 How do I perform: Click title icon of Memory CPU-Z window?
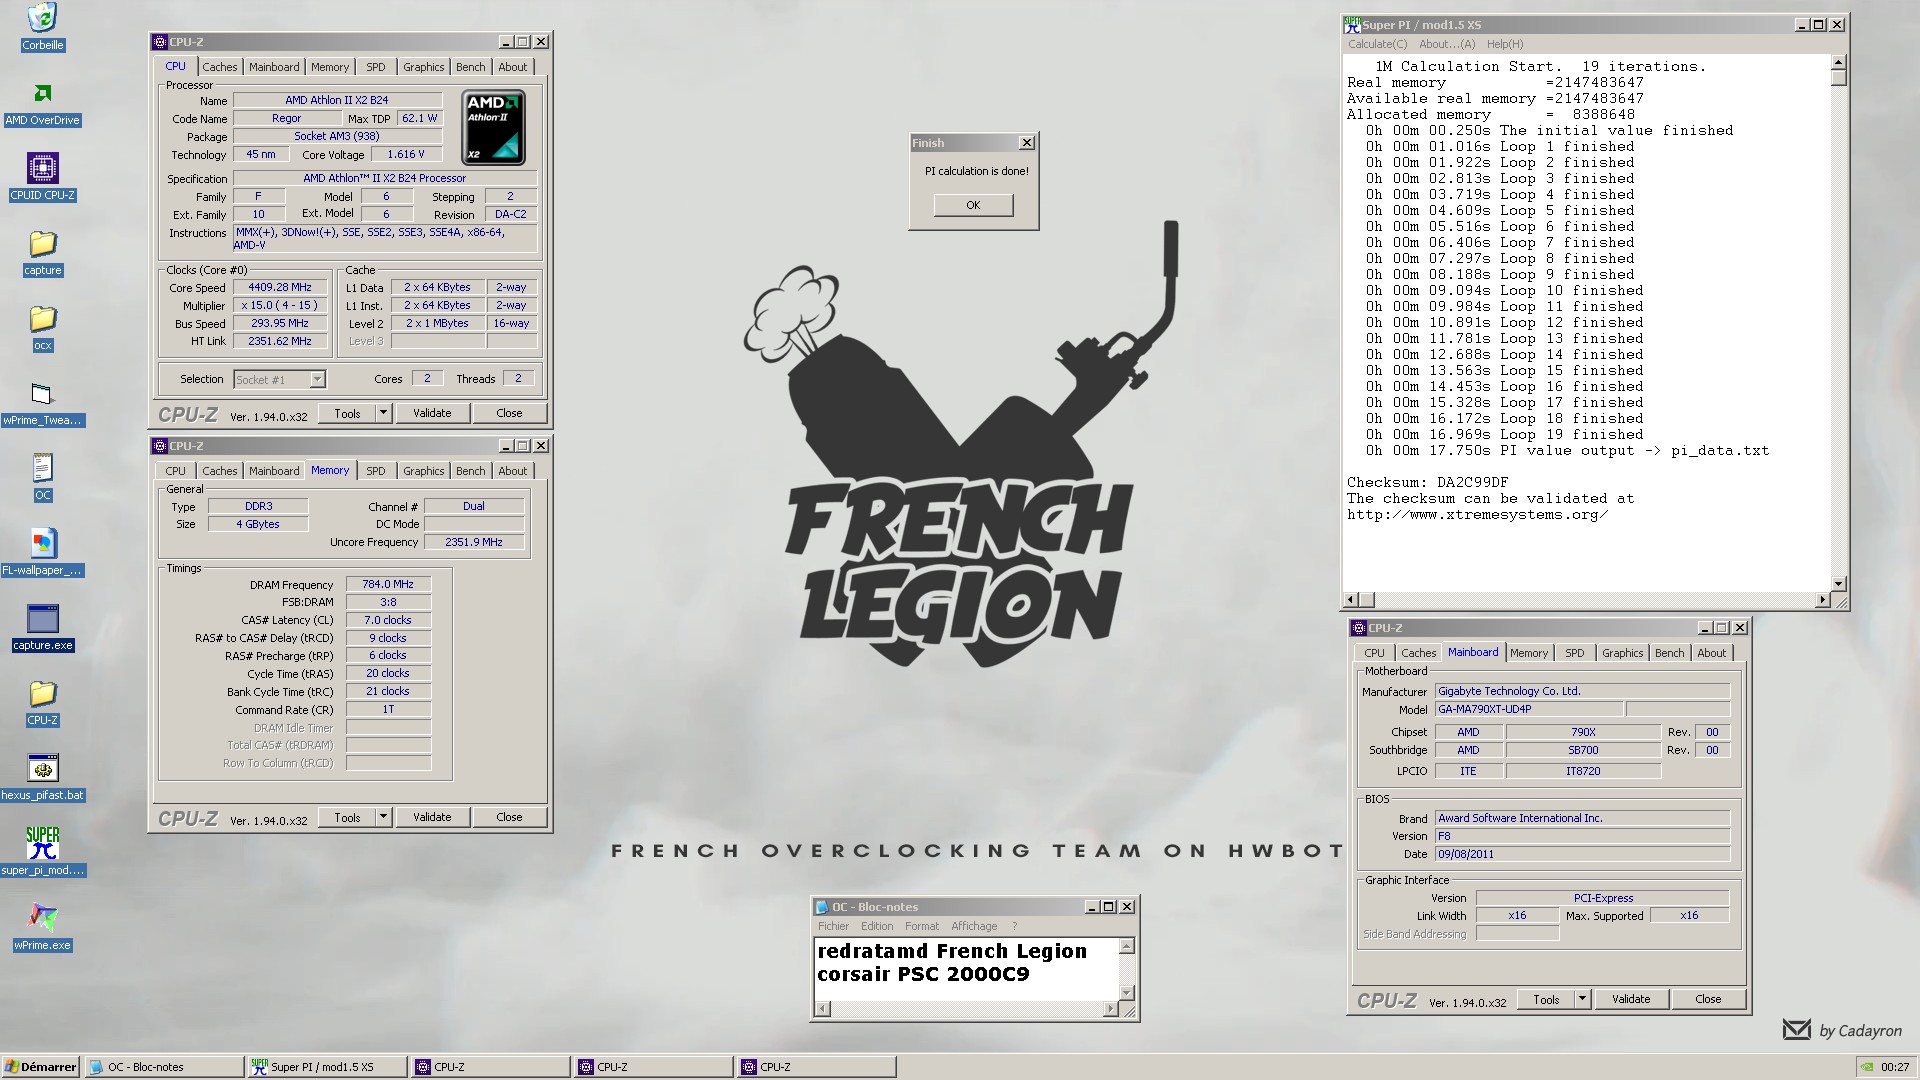click(x=160, y=446)
